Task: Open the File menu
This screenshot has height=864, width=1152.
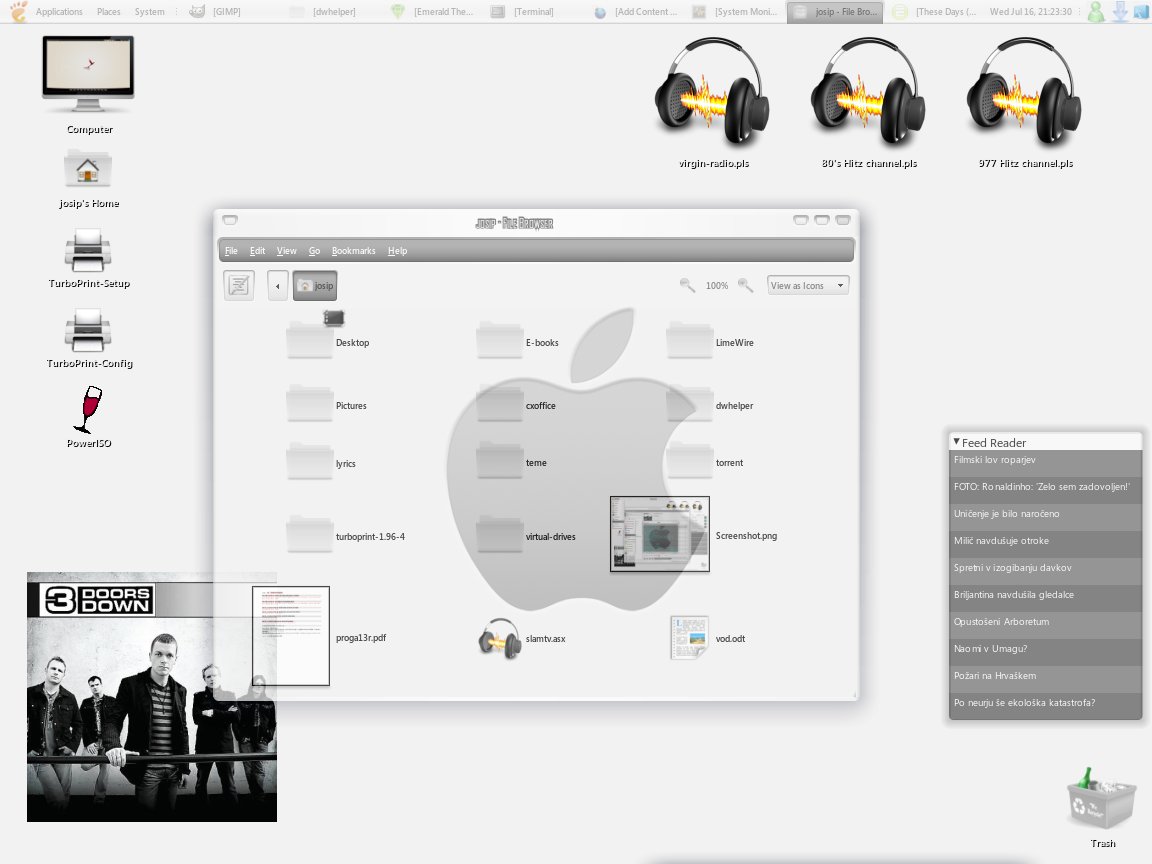Action: (231, 251)
